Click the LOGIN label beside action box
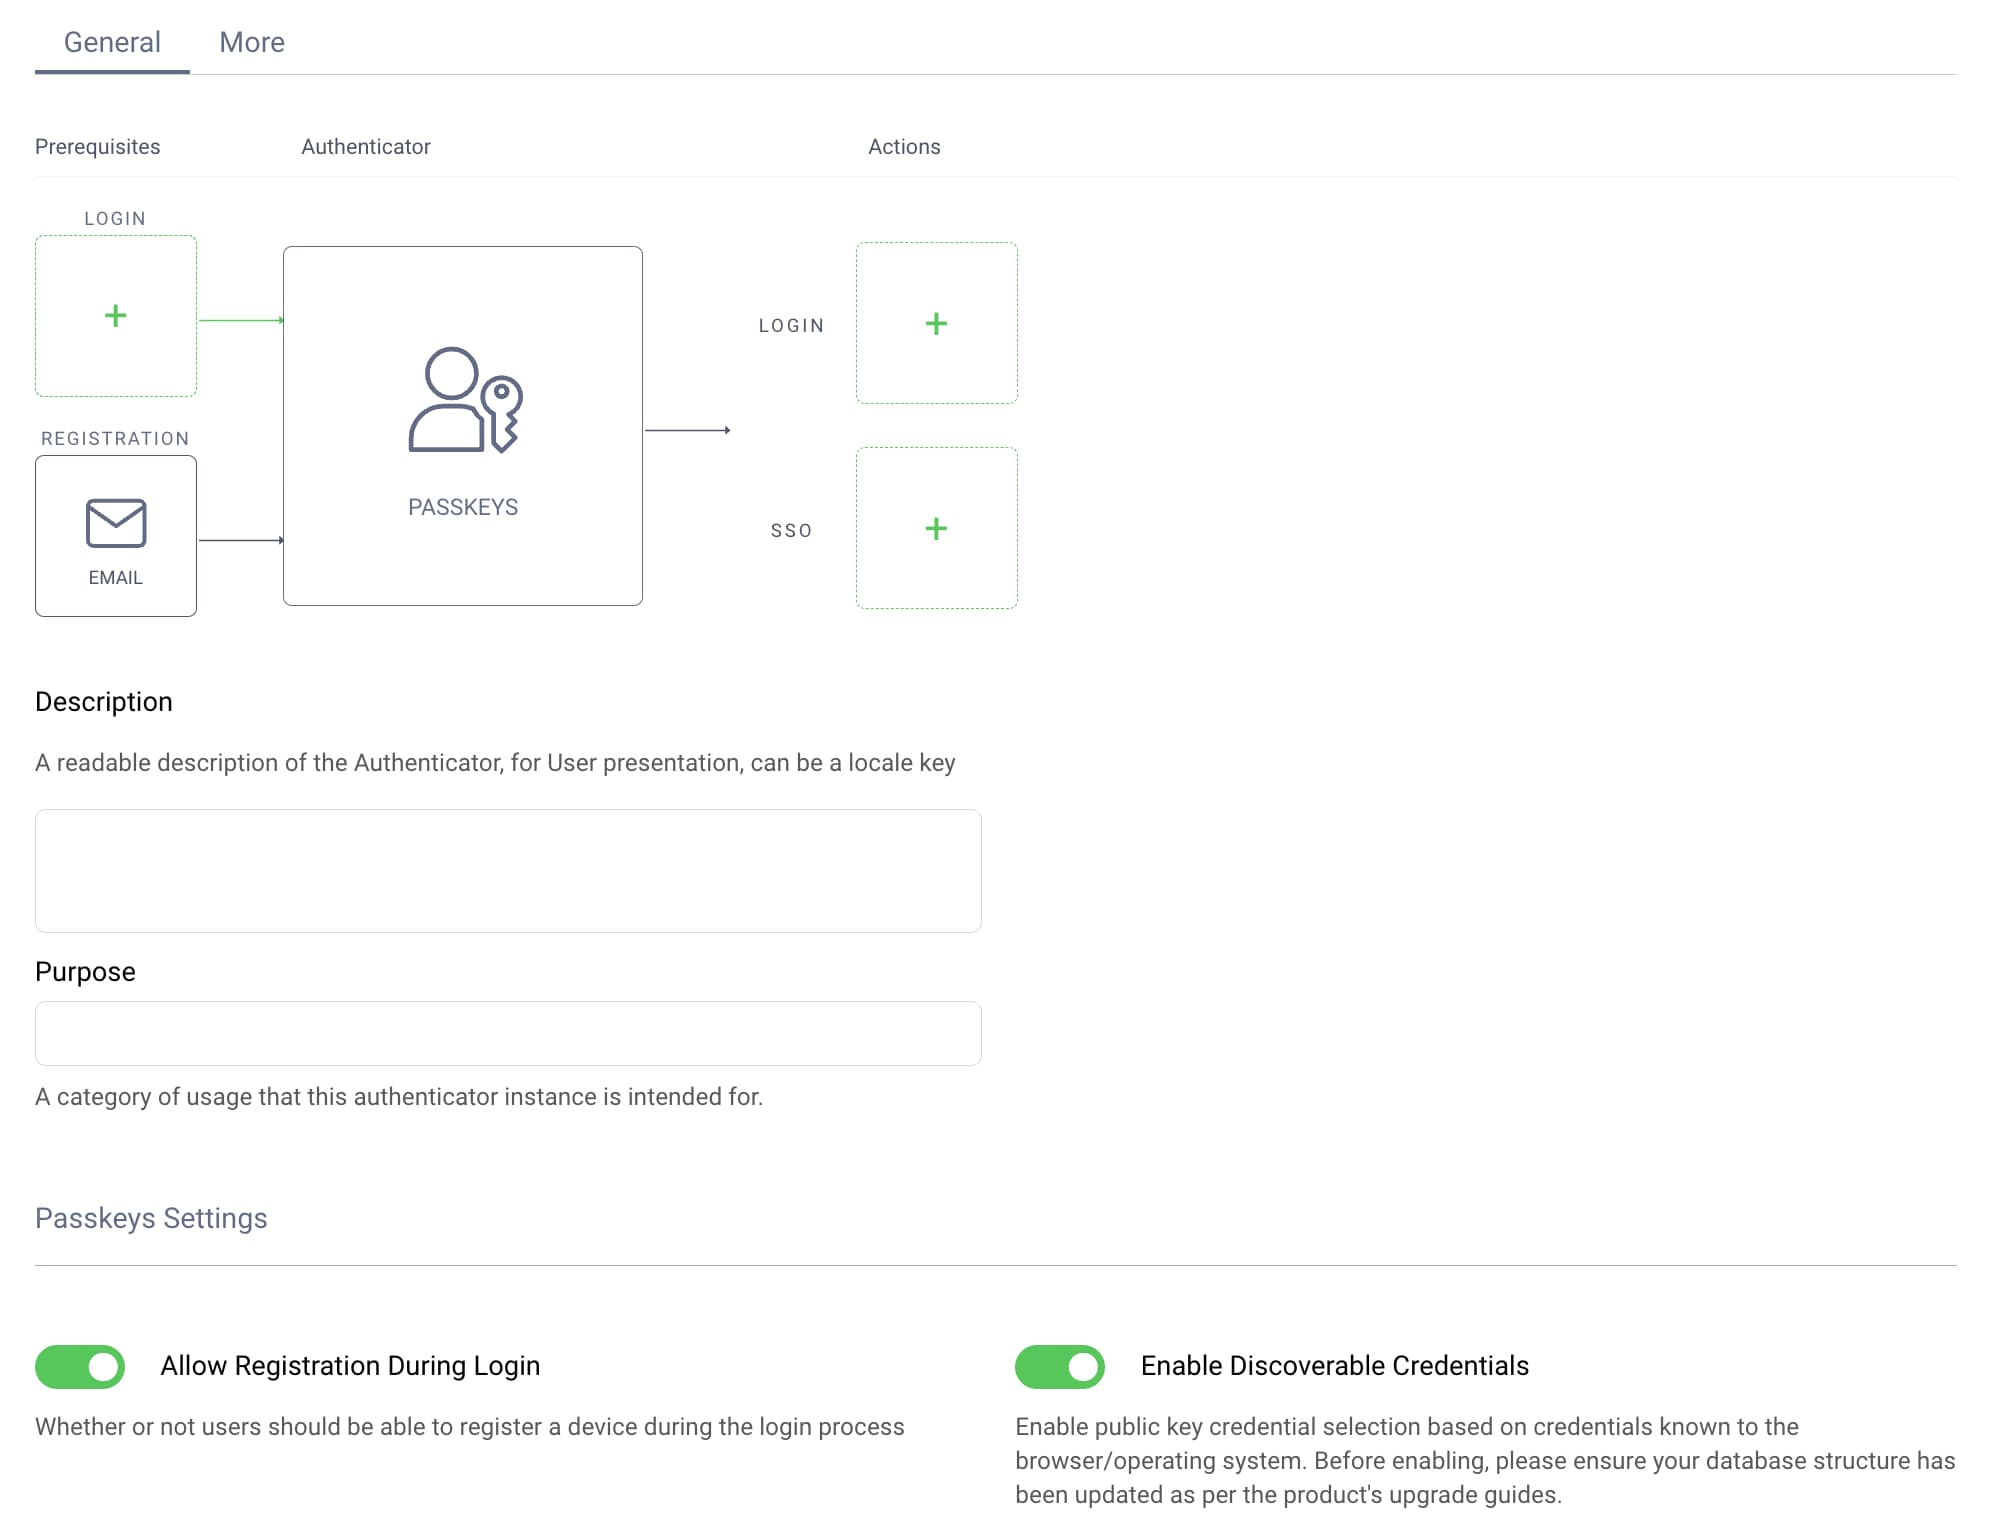Image resolution: width=1996 pixels, height=1522 pixels. (791, 326)
